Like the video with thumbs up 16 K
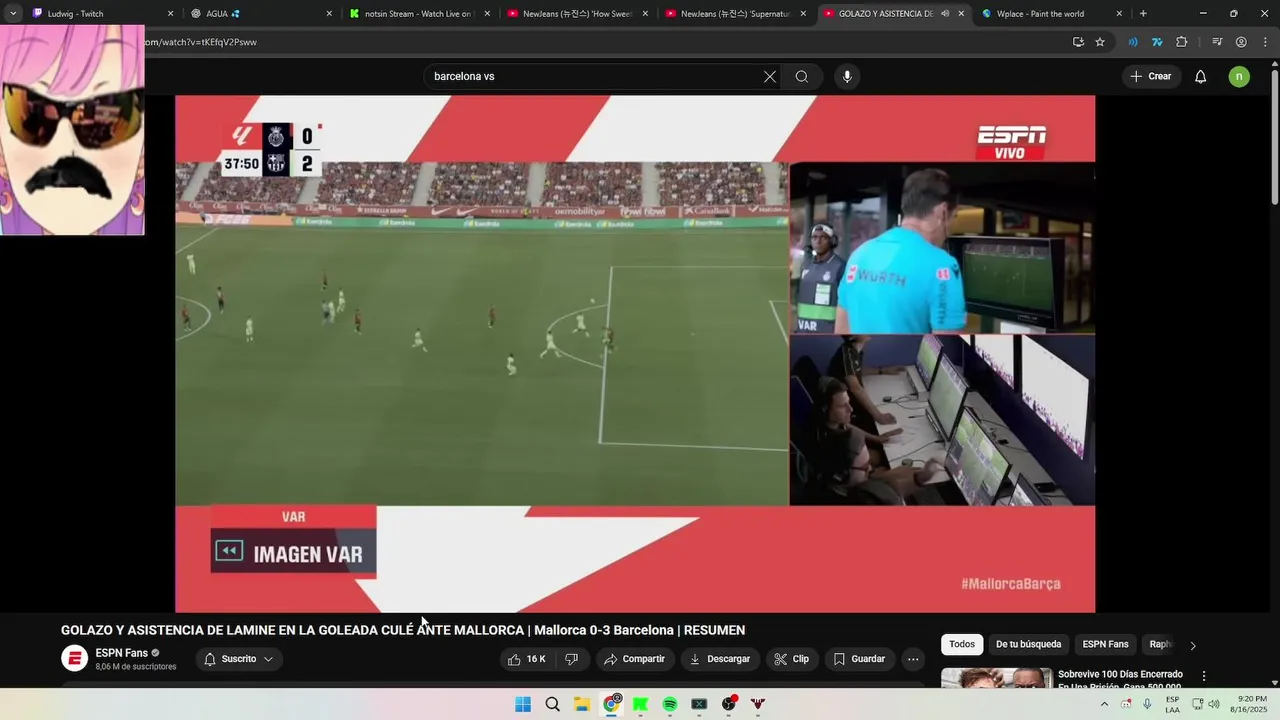 tap(528, 659)
